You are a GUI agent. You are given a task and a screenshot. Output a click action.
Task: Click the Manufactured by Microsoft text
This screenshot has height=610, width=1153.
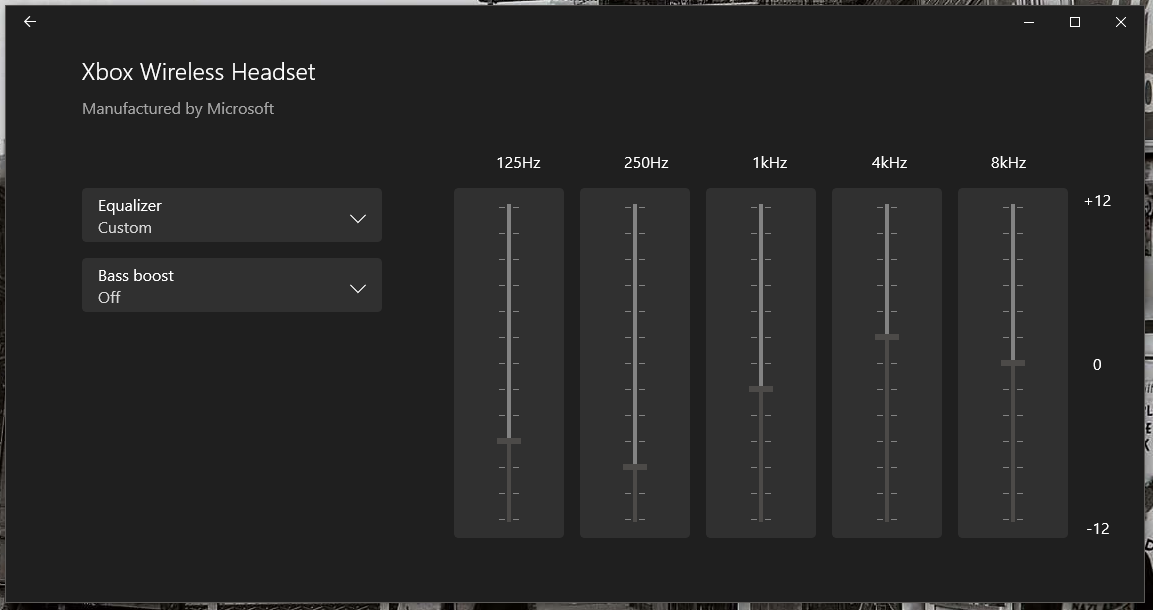178,109
